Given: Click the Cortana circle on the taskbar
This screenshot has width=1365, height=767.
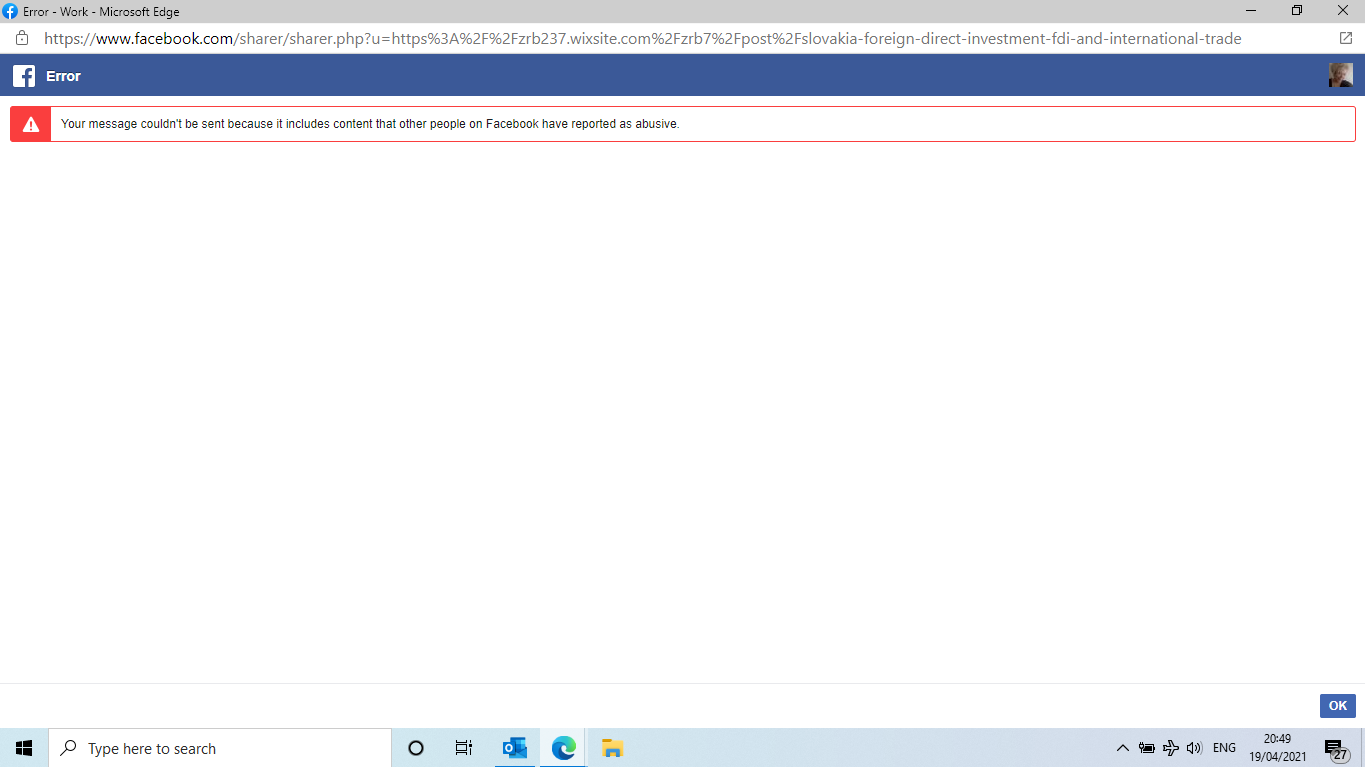Looking at the screenshot, I should tap(415, 747).
